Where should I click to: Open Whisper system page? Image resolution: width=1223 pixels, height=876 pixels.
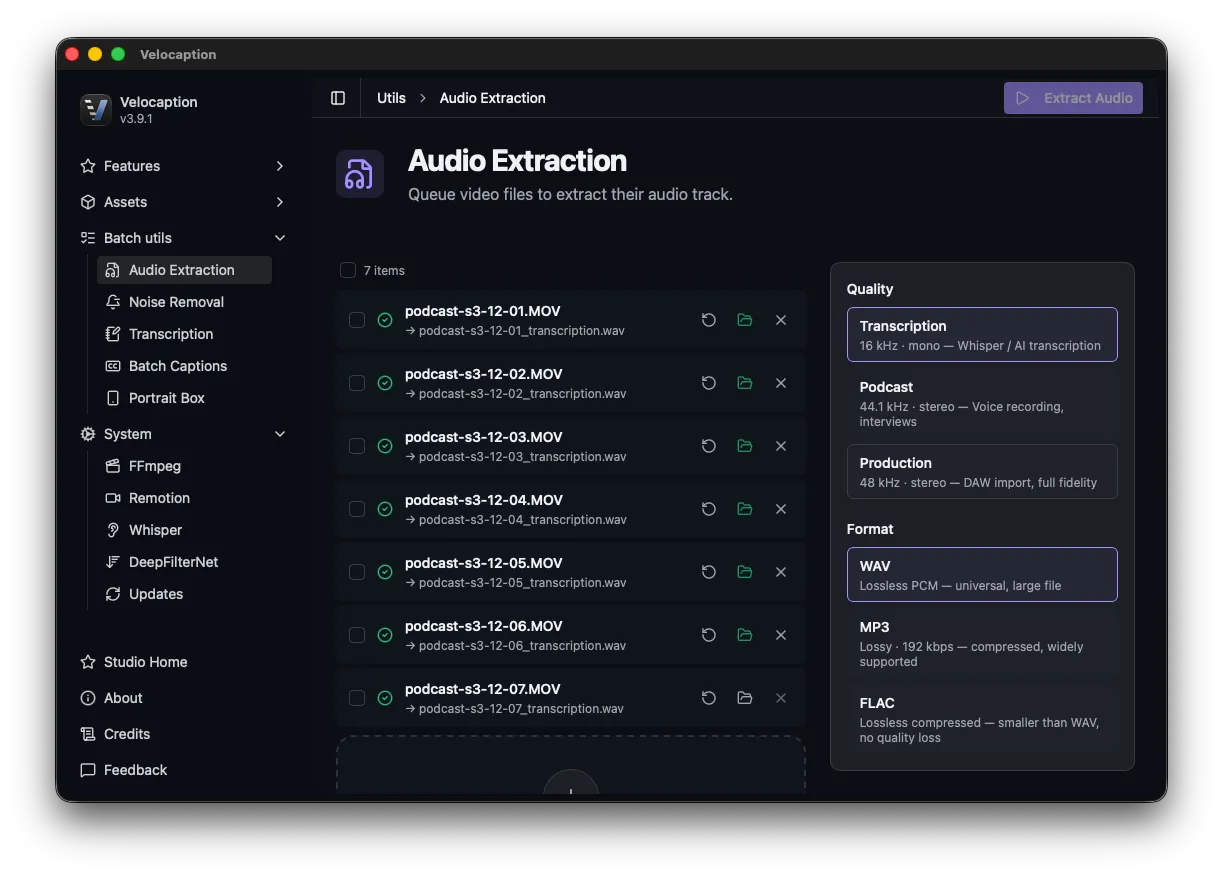tap(184, 530)
